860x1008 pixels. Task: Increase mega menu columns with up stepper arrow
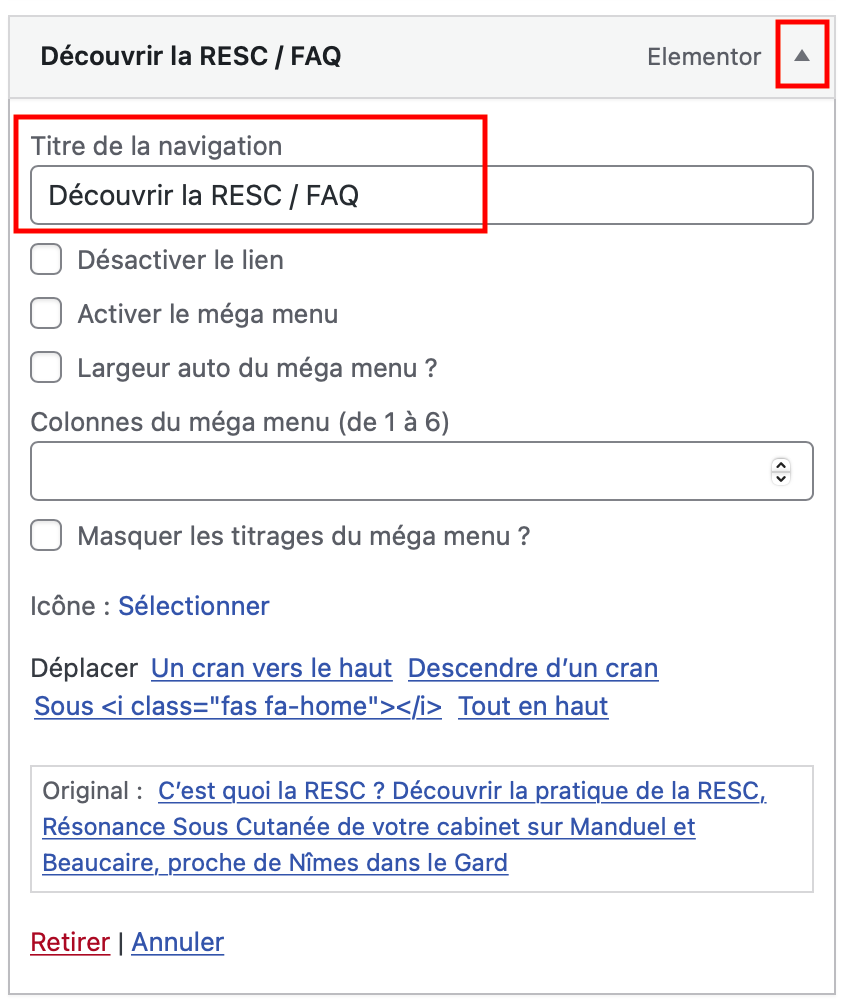(782, 465)
